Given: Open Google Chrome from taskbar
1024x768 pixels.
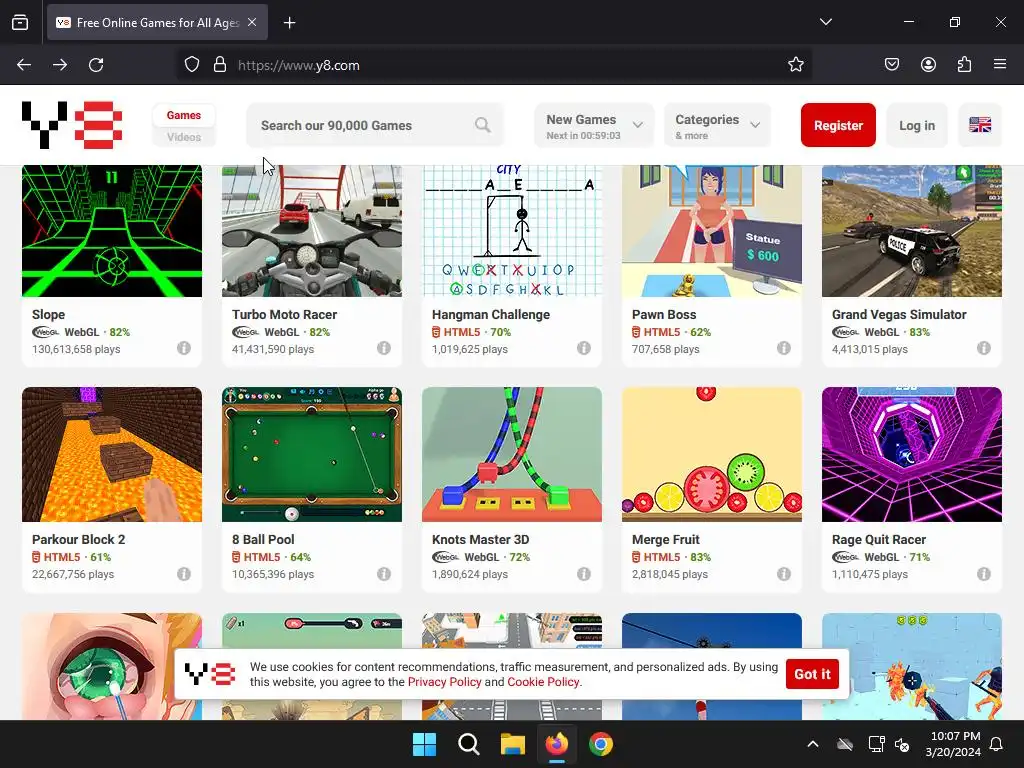Looking at the screenshot, I should [601, 744].
